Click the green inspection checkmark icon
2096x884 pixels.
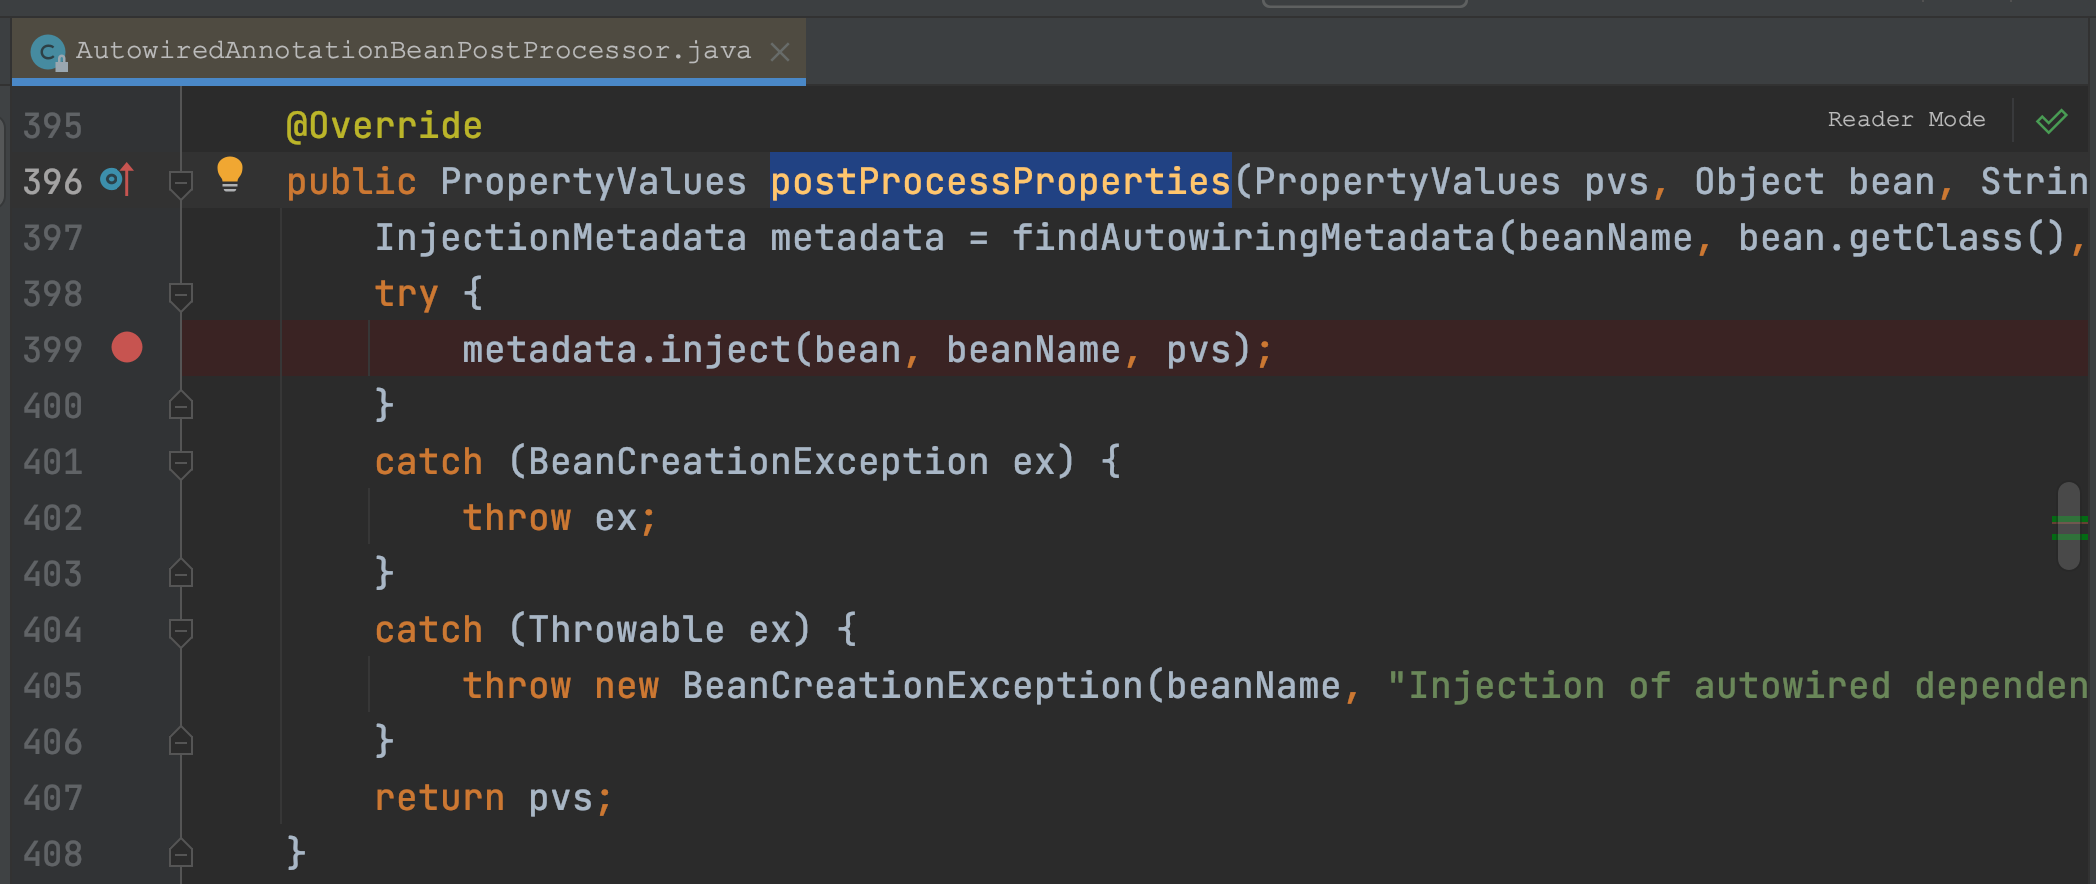2051,121
